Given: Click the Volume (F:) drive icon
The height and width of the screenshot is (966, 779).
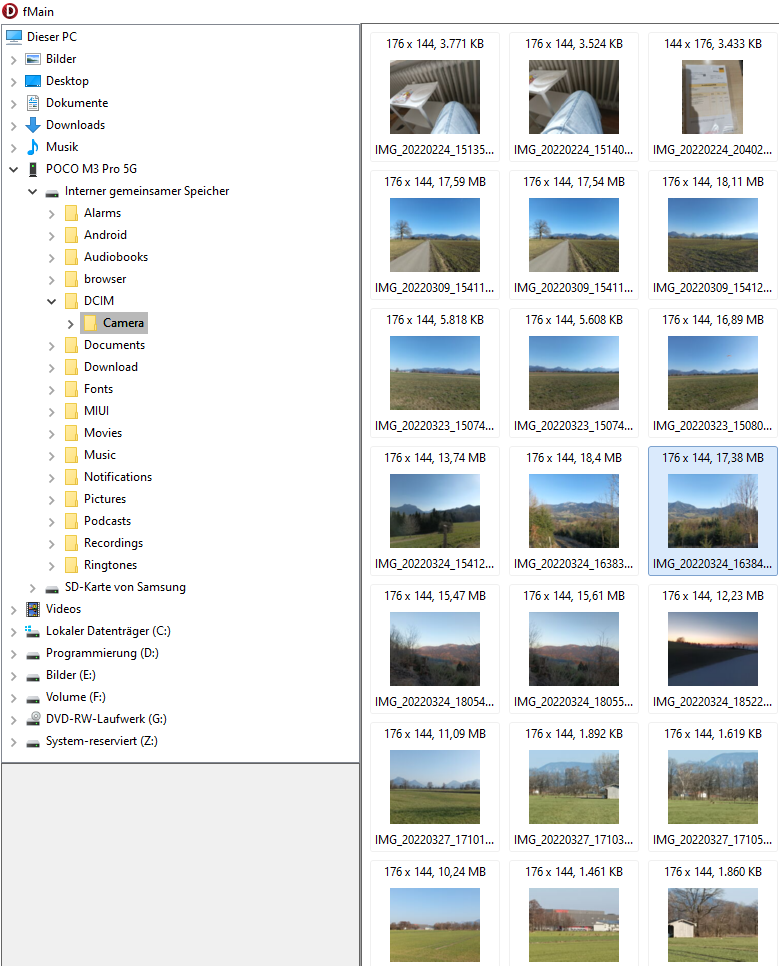Looking at the screenshot, I should pos(33,698).
